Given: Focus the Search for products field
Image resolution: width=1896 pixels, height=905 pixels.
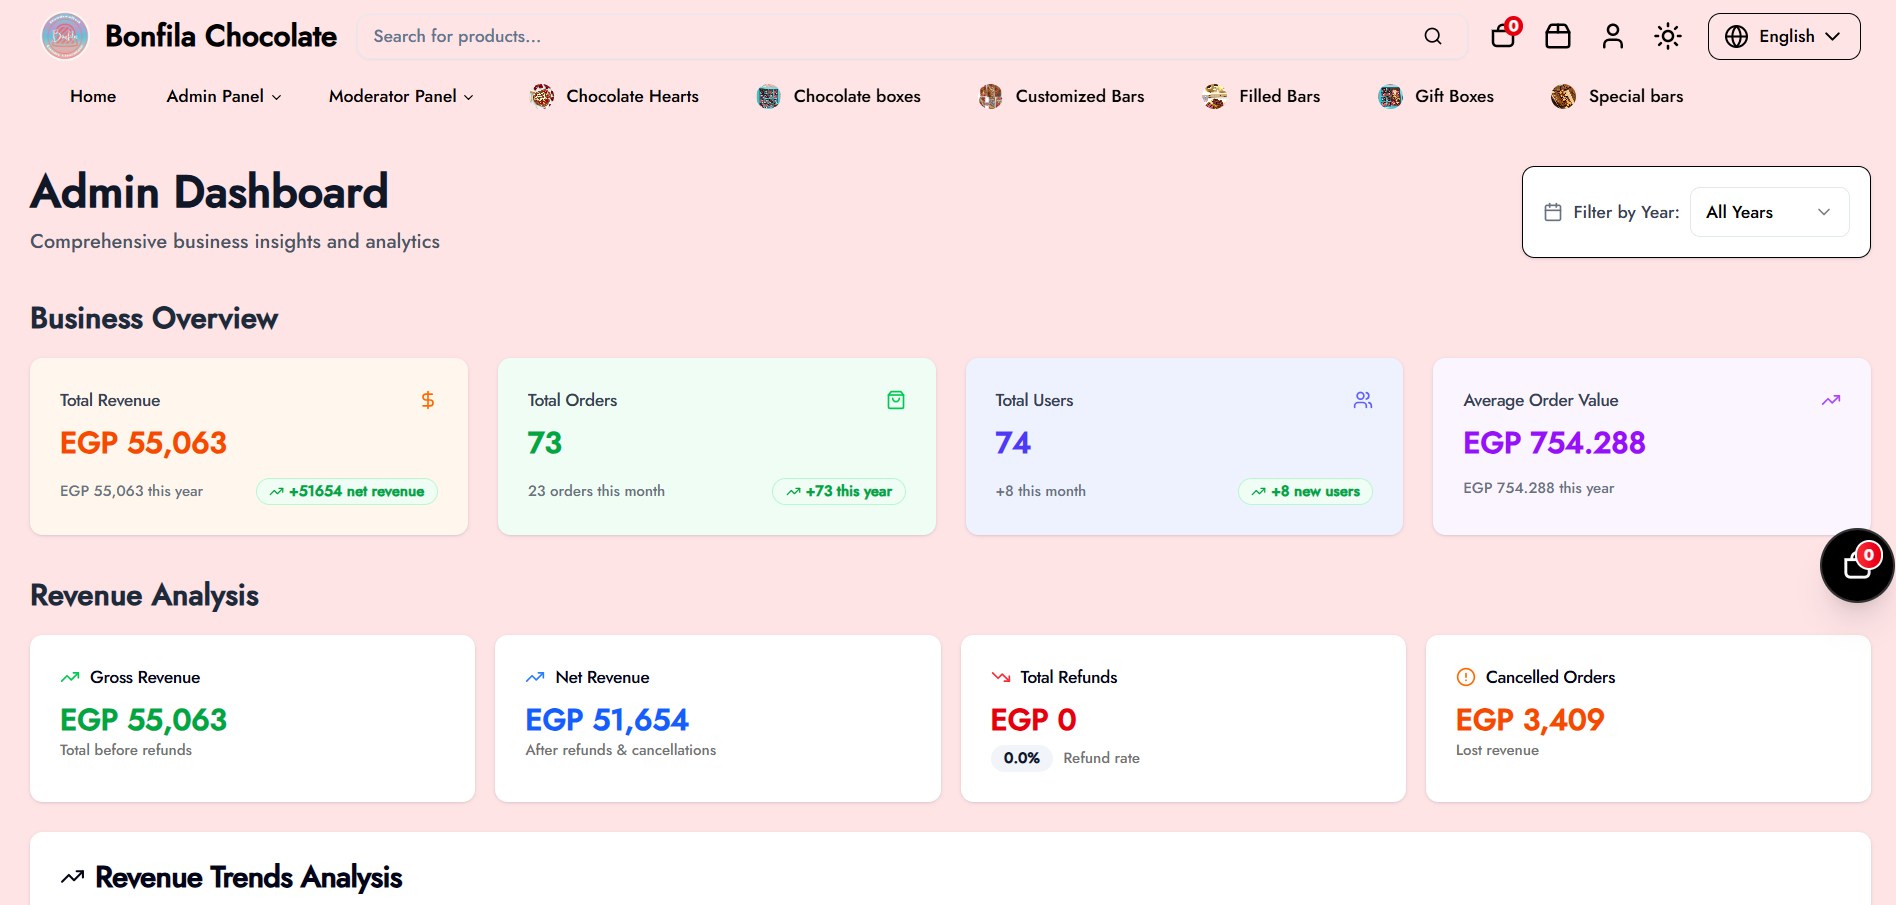Looking at the screenshot, I should pyautogui.click(x=912, y=36).
